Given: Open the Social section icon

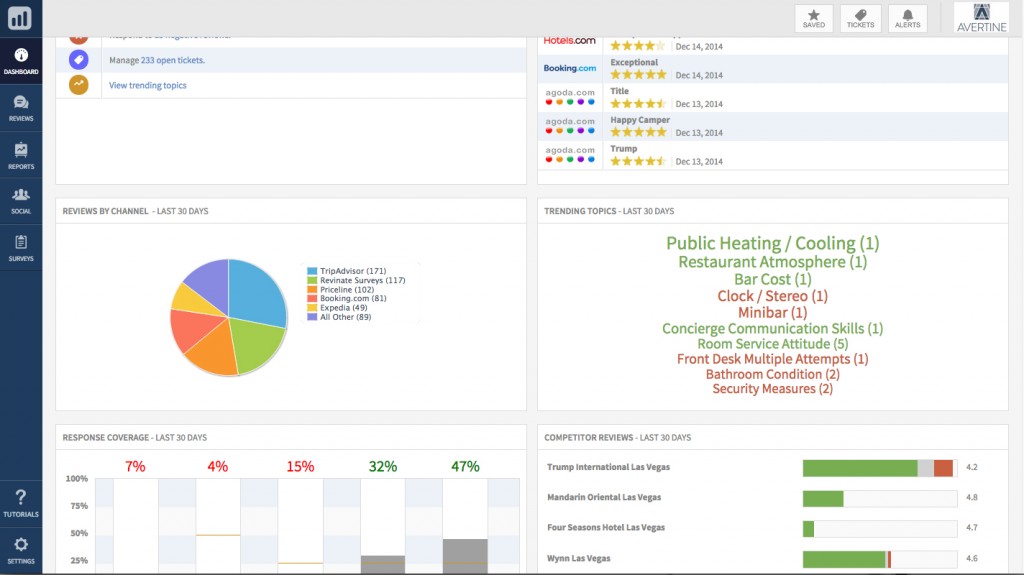Looking at the screenshot, I should click(21, 201).
